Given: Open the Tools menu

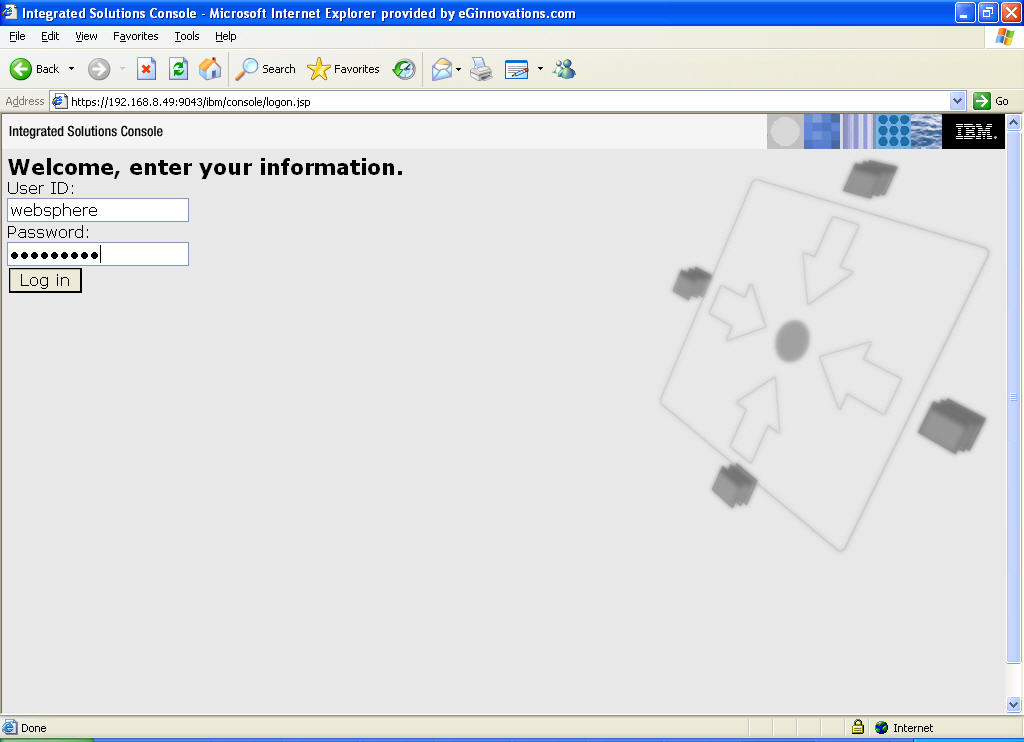Looking at the screenshot, I should click(187, 37).
